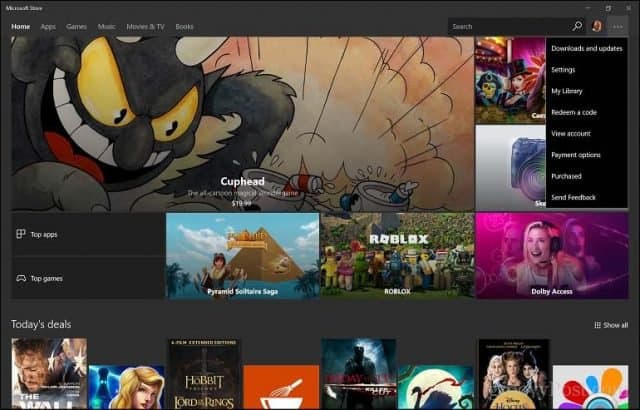Click the Top games controller icon
The image size is (640, 410).
(20, 278)
